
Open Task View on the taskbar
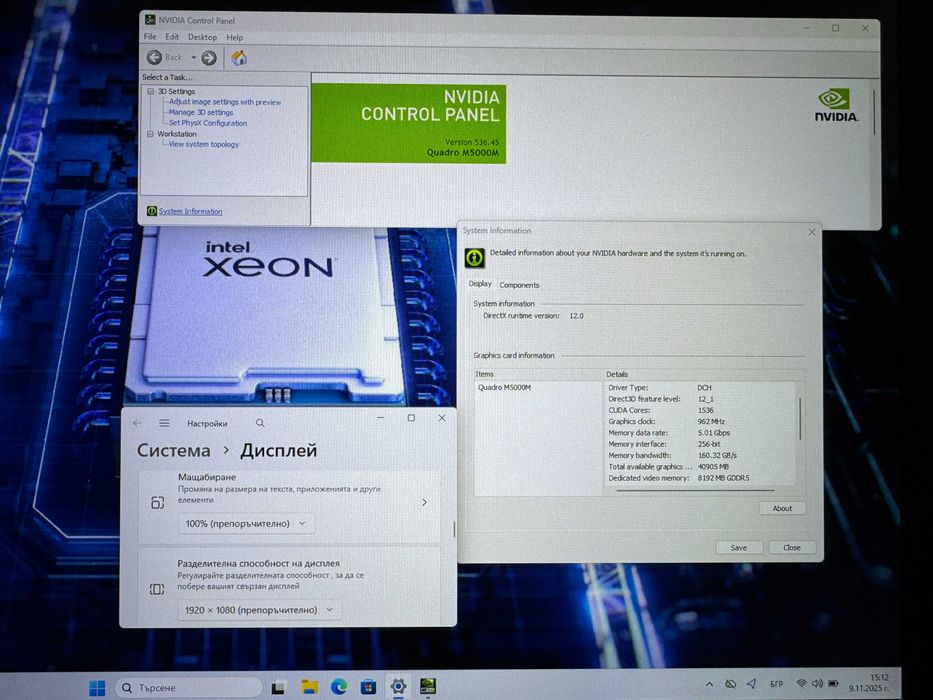point(278,688)
